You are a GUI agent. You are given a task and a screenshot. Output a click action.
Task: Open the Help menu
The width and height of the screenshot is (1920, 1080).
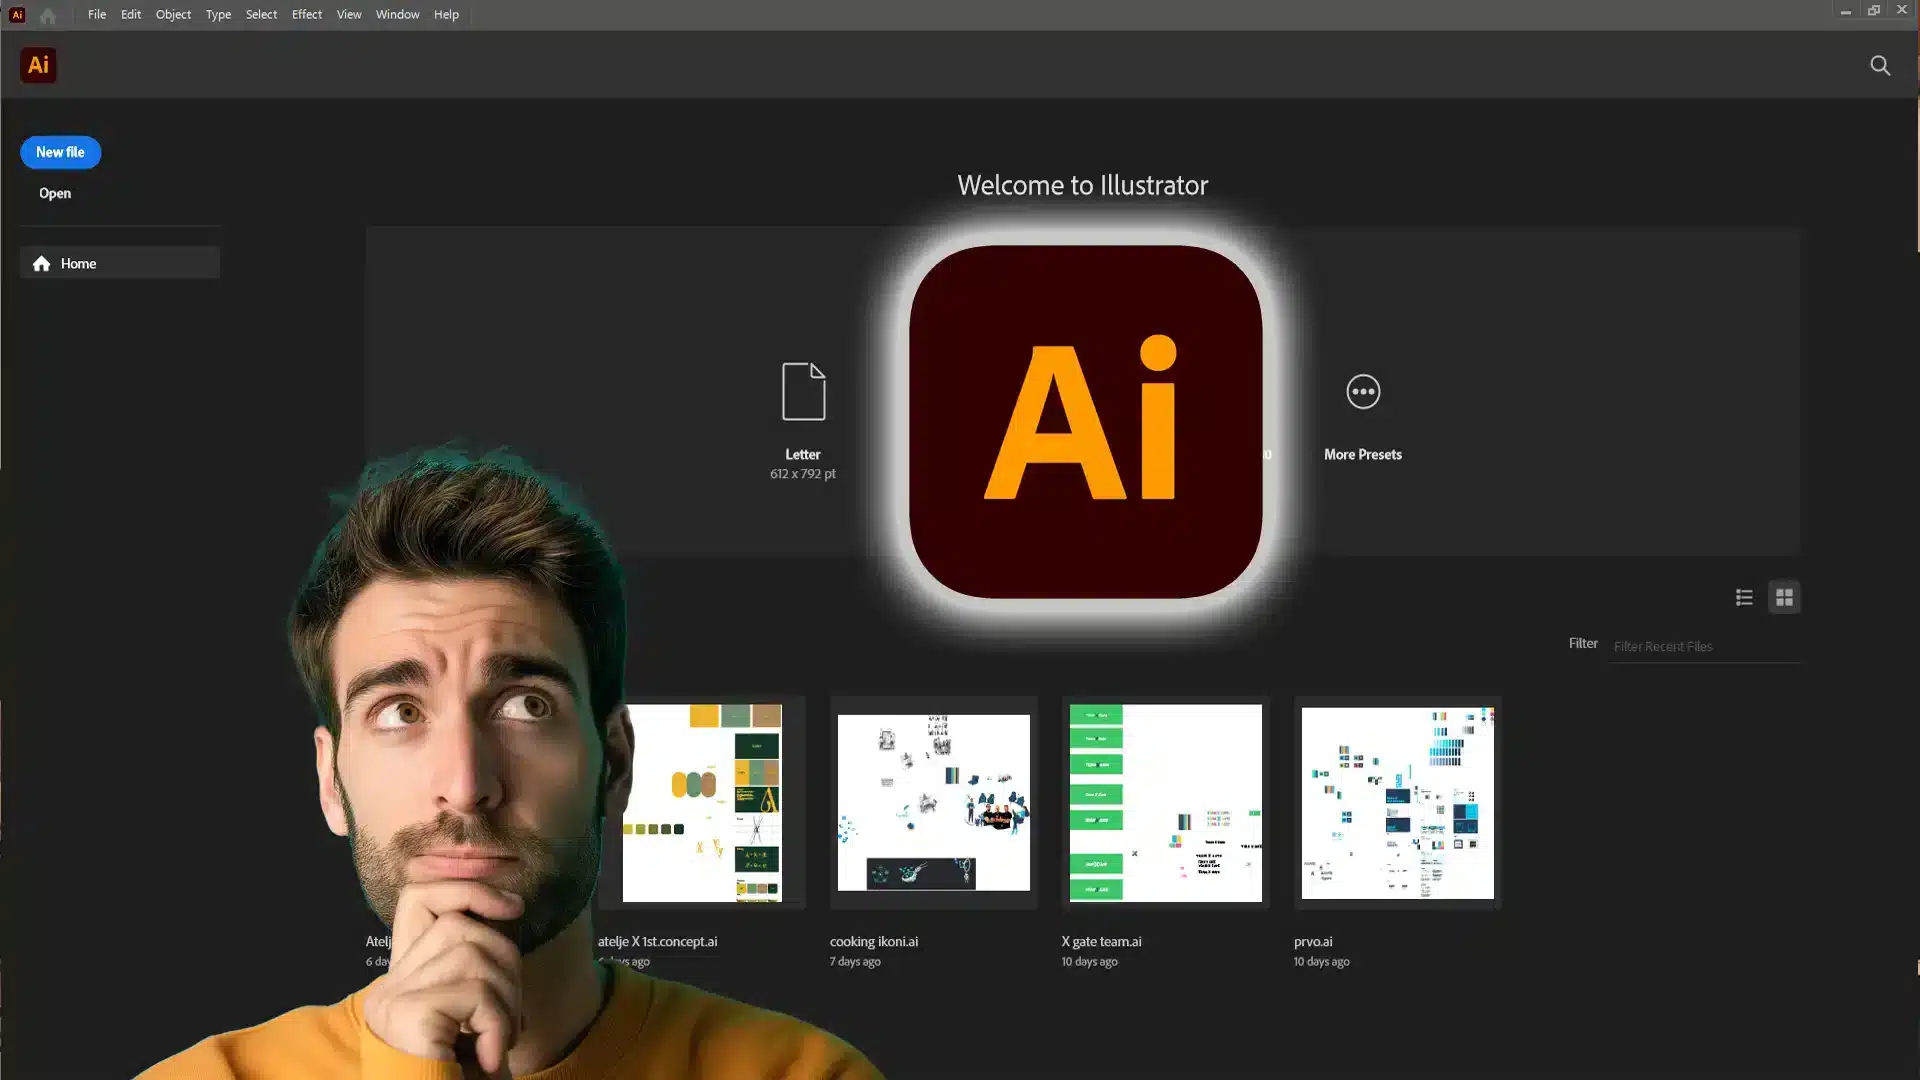[446, 14]
